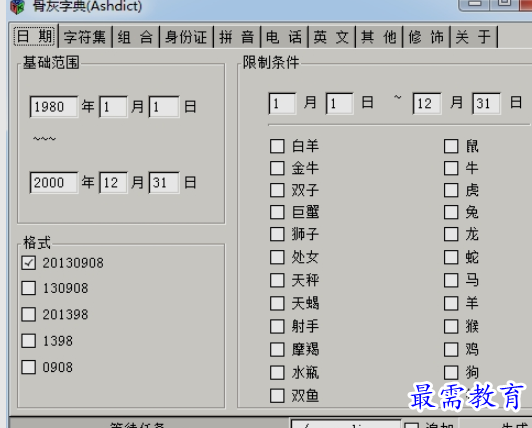The width and height of the screenshot is (532, 428).
Task: Click the 限制条件 start month field
Action: tap(282, 103)
